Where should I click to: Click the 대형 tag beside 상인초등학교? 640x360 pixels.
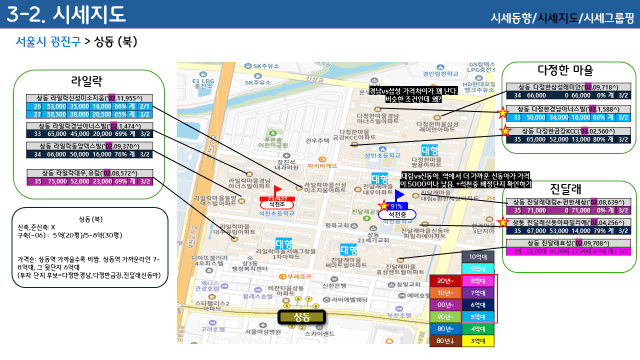click(x=429, y=150)
